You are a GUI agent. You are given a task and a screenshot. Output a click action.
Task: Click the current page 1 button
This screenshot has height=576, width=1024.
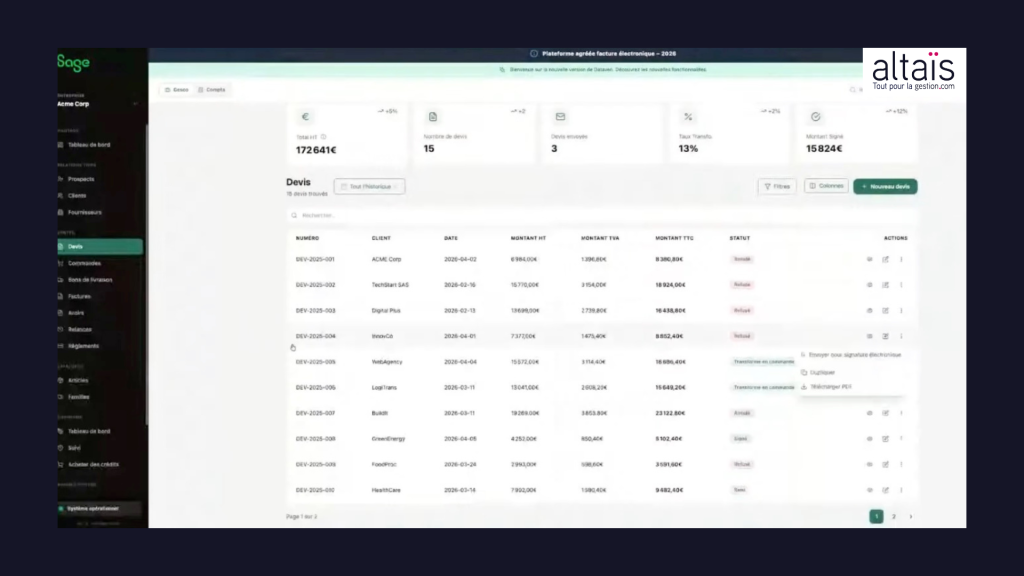[876, 517]
